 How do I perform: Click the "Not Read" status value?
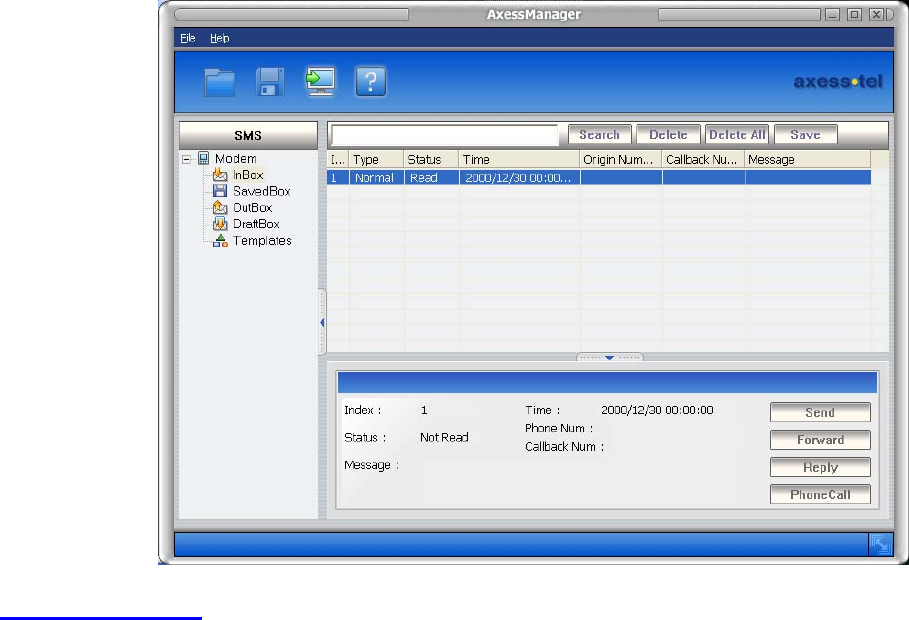tap(444, 437)
